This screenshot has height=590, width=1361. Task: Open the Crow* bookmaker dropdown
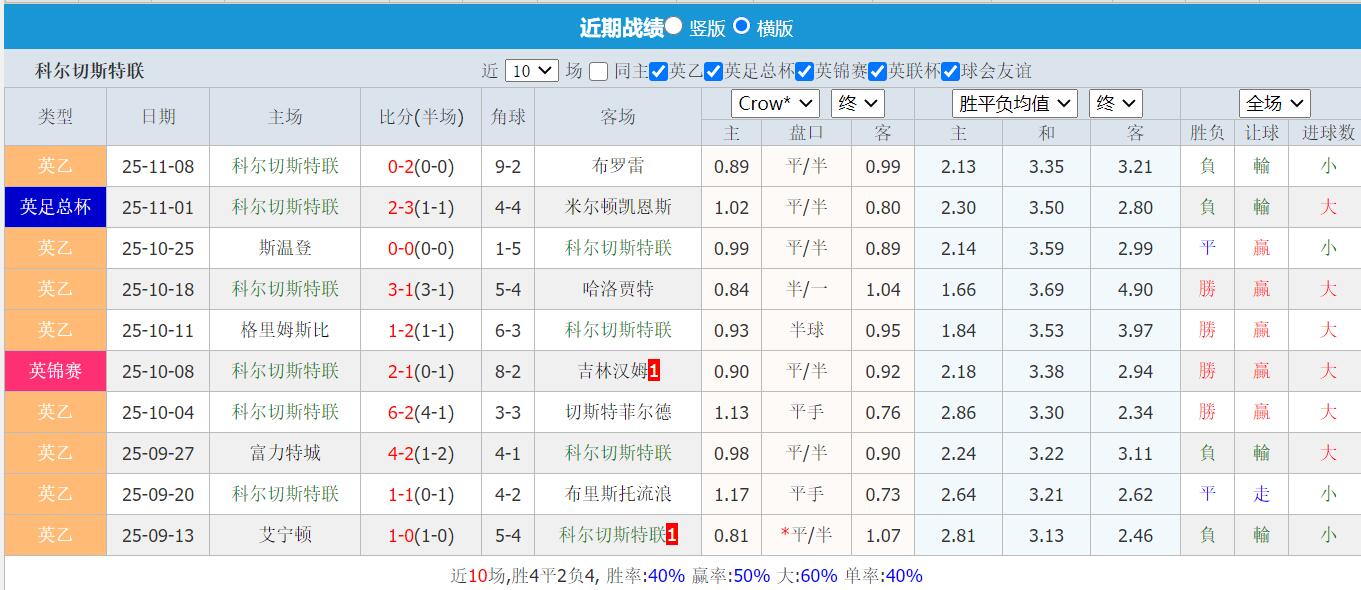[775, 102]
